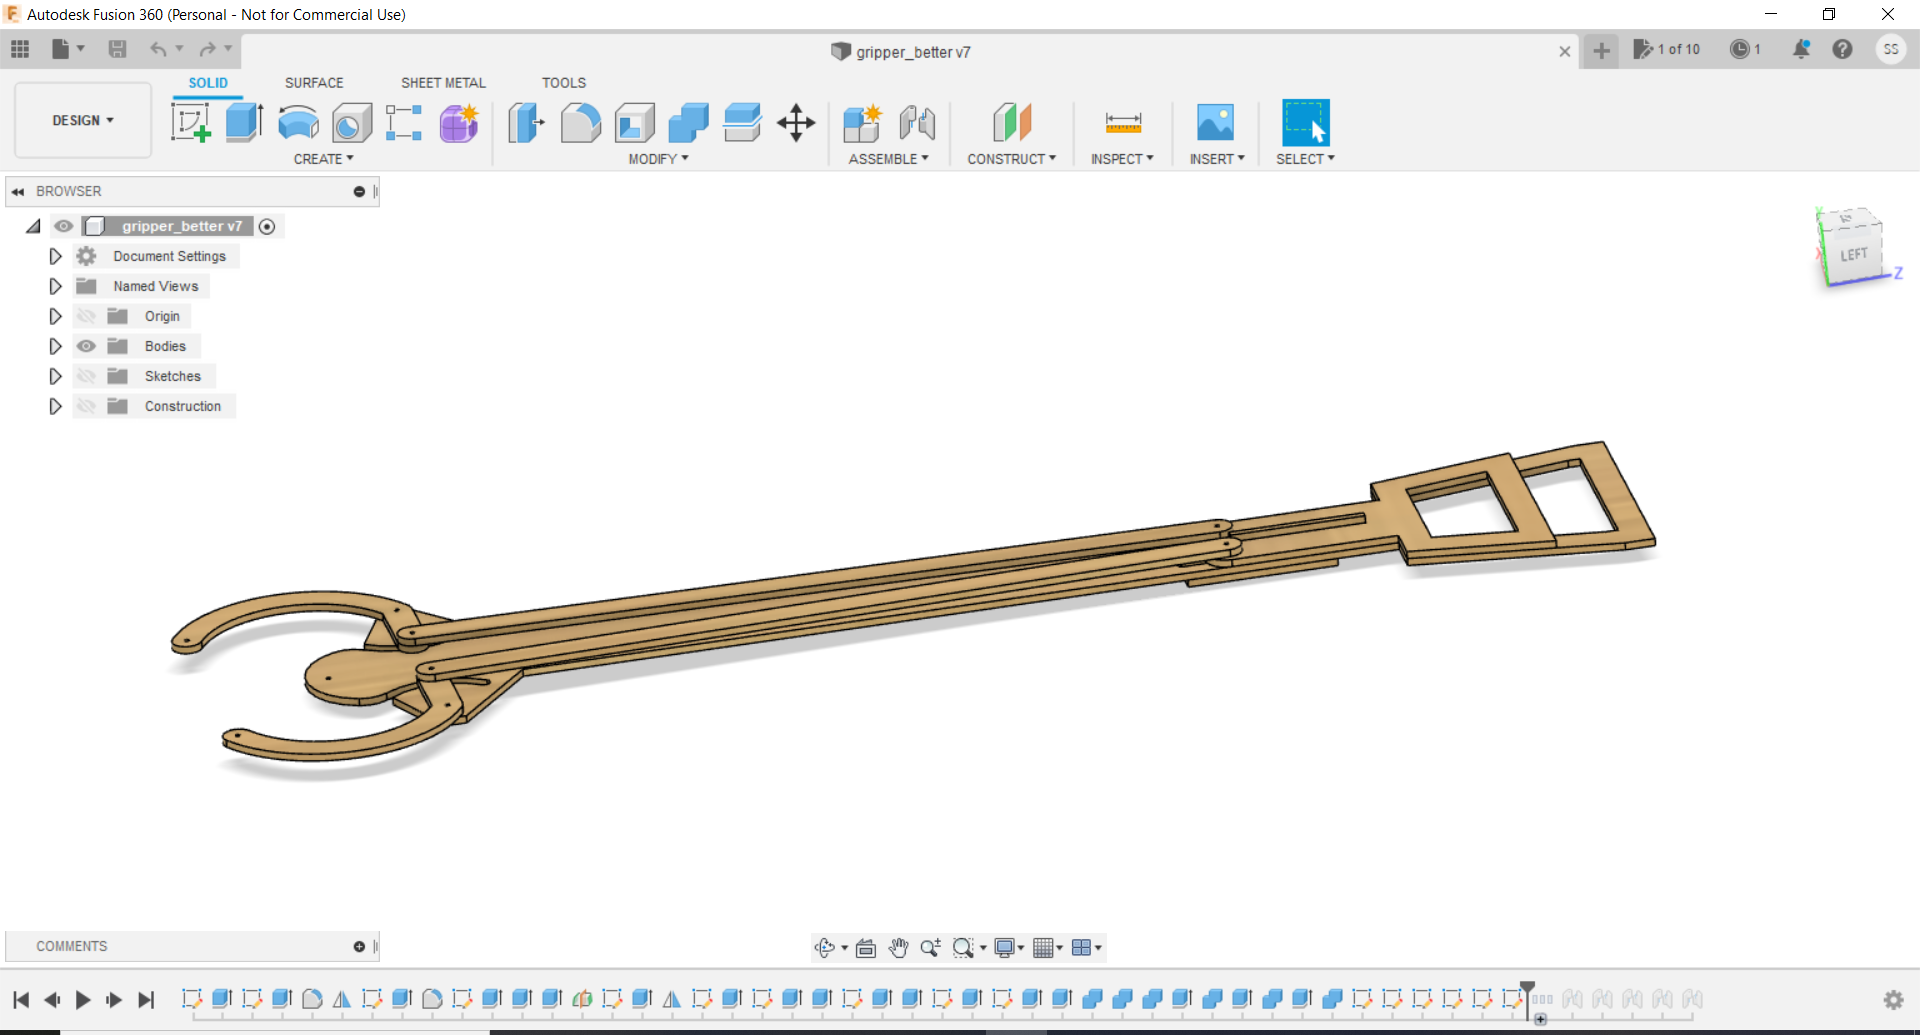Open the INSPECT dropdown menu
Screen dimensions: 1920x1035
[x=1122, y=159]
